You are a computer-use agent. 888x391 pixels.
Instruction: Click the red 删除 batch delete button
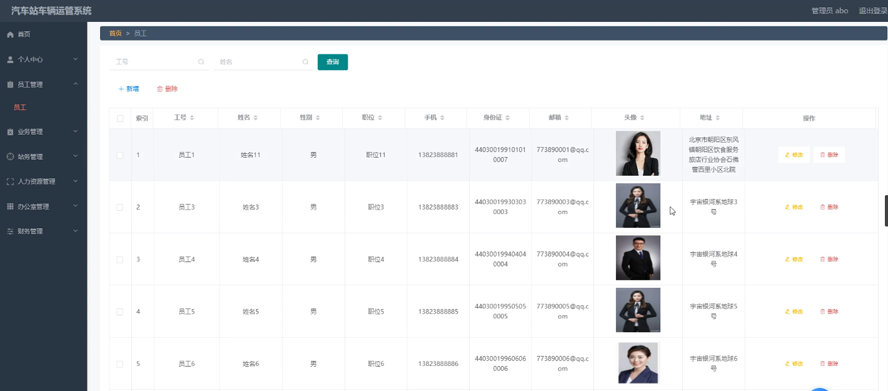[167, 89]
